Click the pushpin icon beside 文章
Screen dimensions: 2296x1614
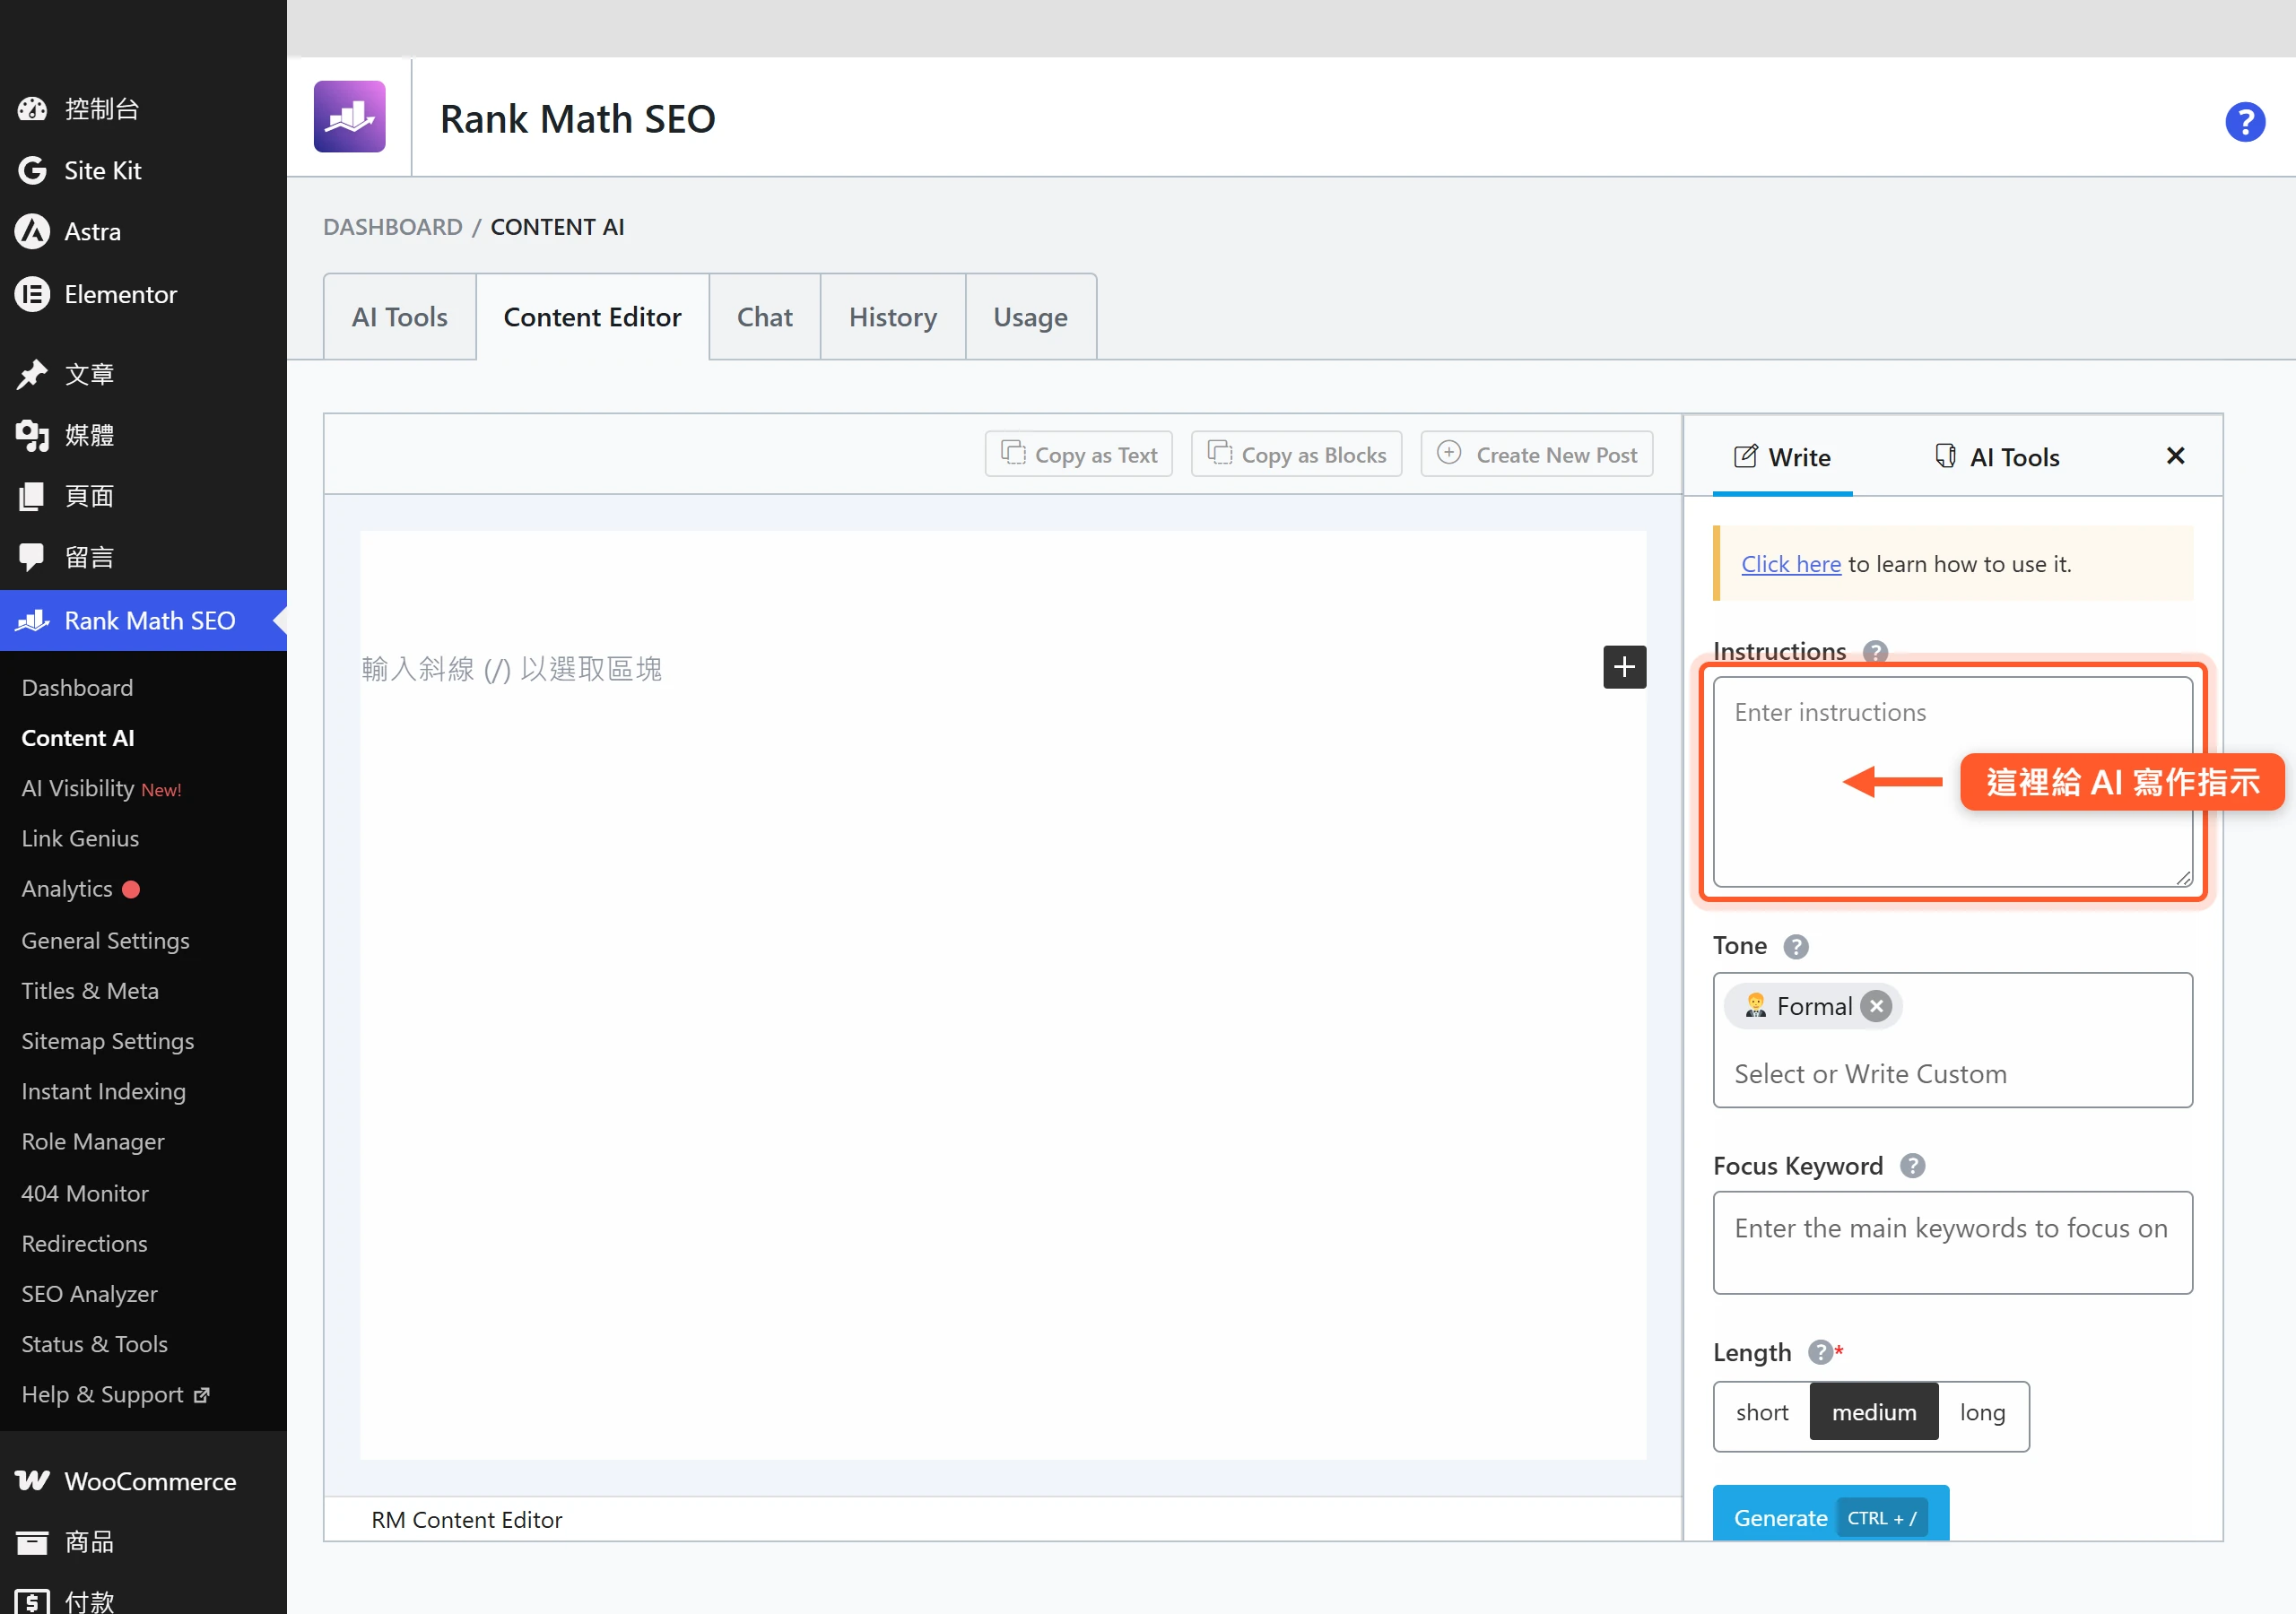pyautogui.click(x=32, y=374)
